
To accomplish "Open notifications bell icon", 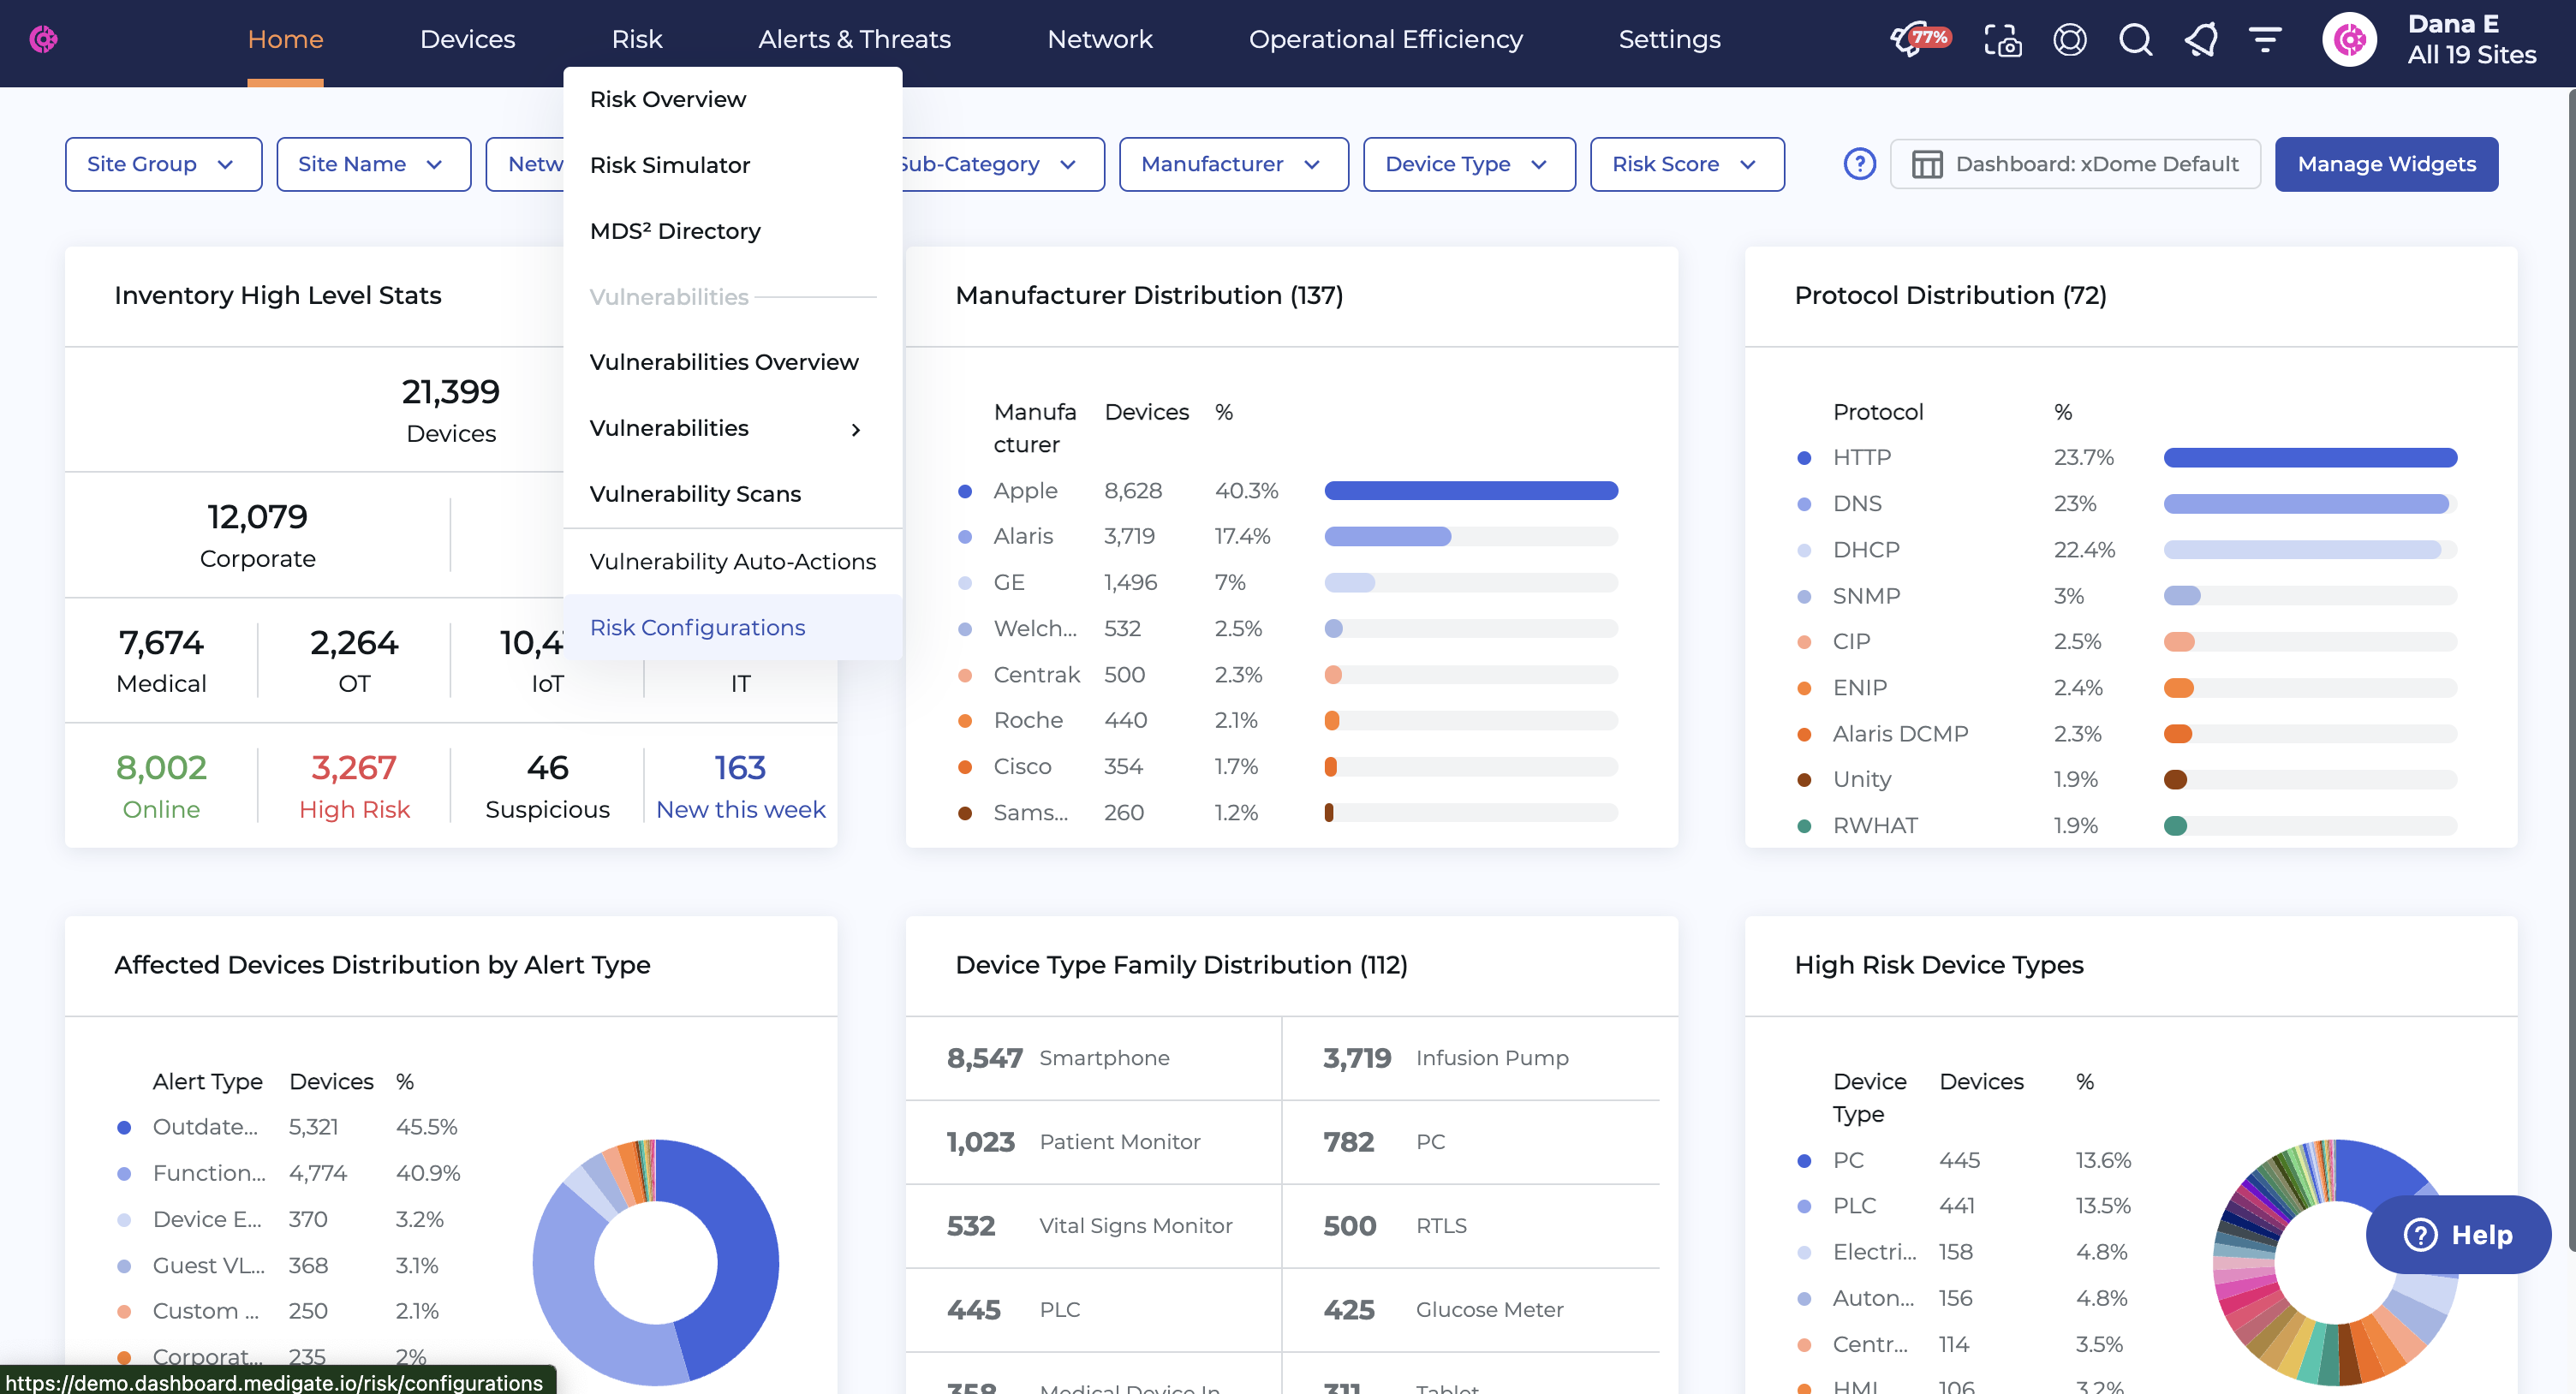I will 2200,40.
